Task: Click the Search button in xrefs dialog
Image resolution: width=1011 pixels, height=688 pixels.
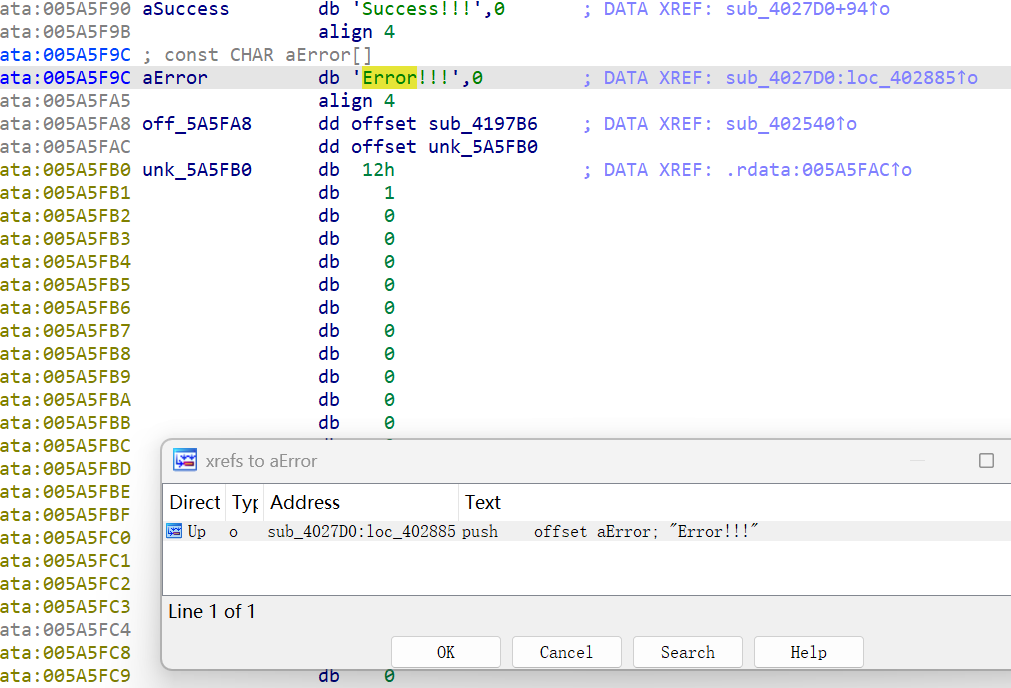Action: click(x=687, y=652)
